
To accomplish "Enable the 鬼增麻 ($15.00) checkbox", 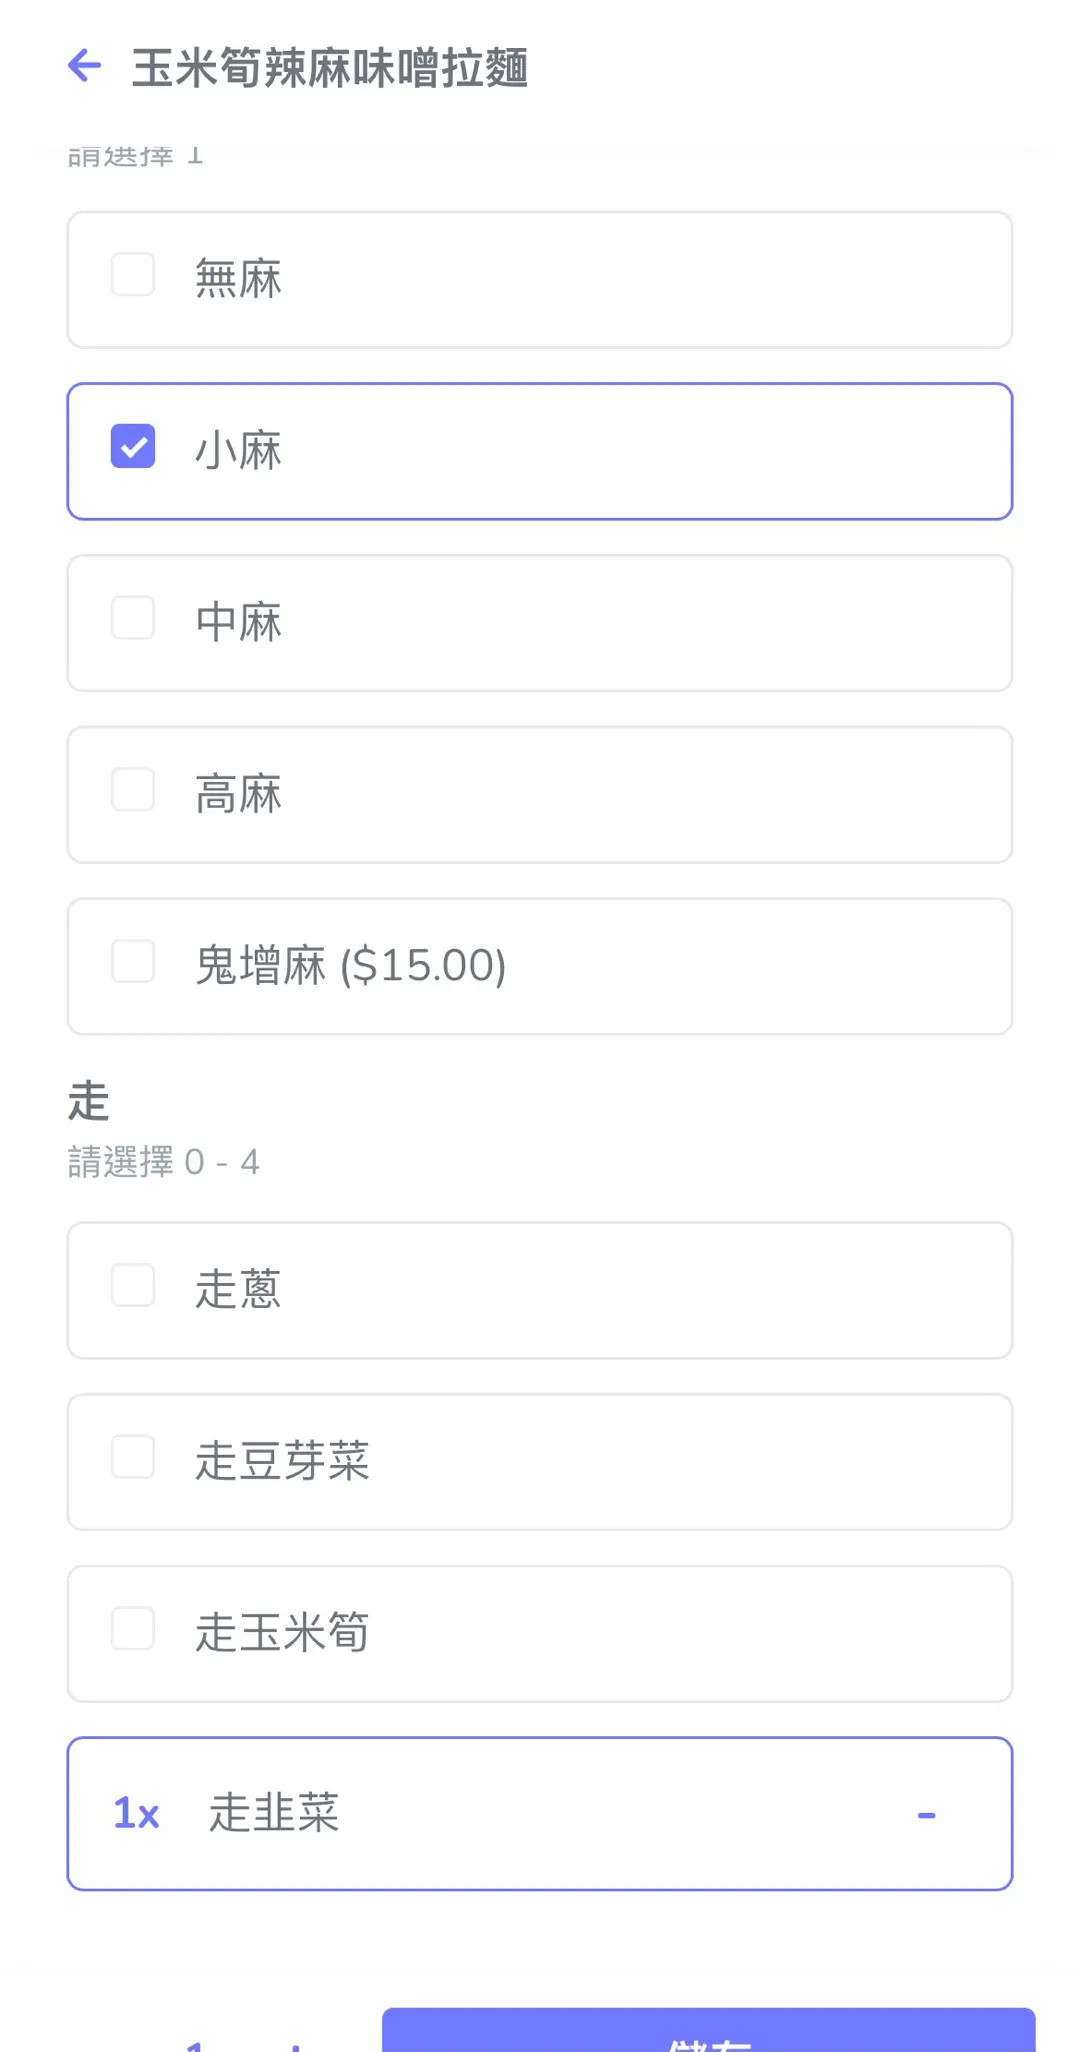I will click(133, 962).
